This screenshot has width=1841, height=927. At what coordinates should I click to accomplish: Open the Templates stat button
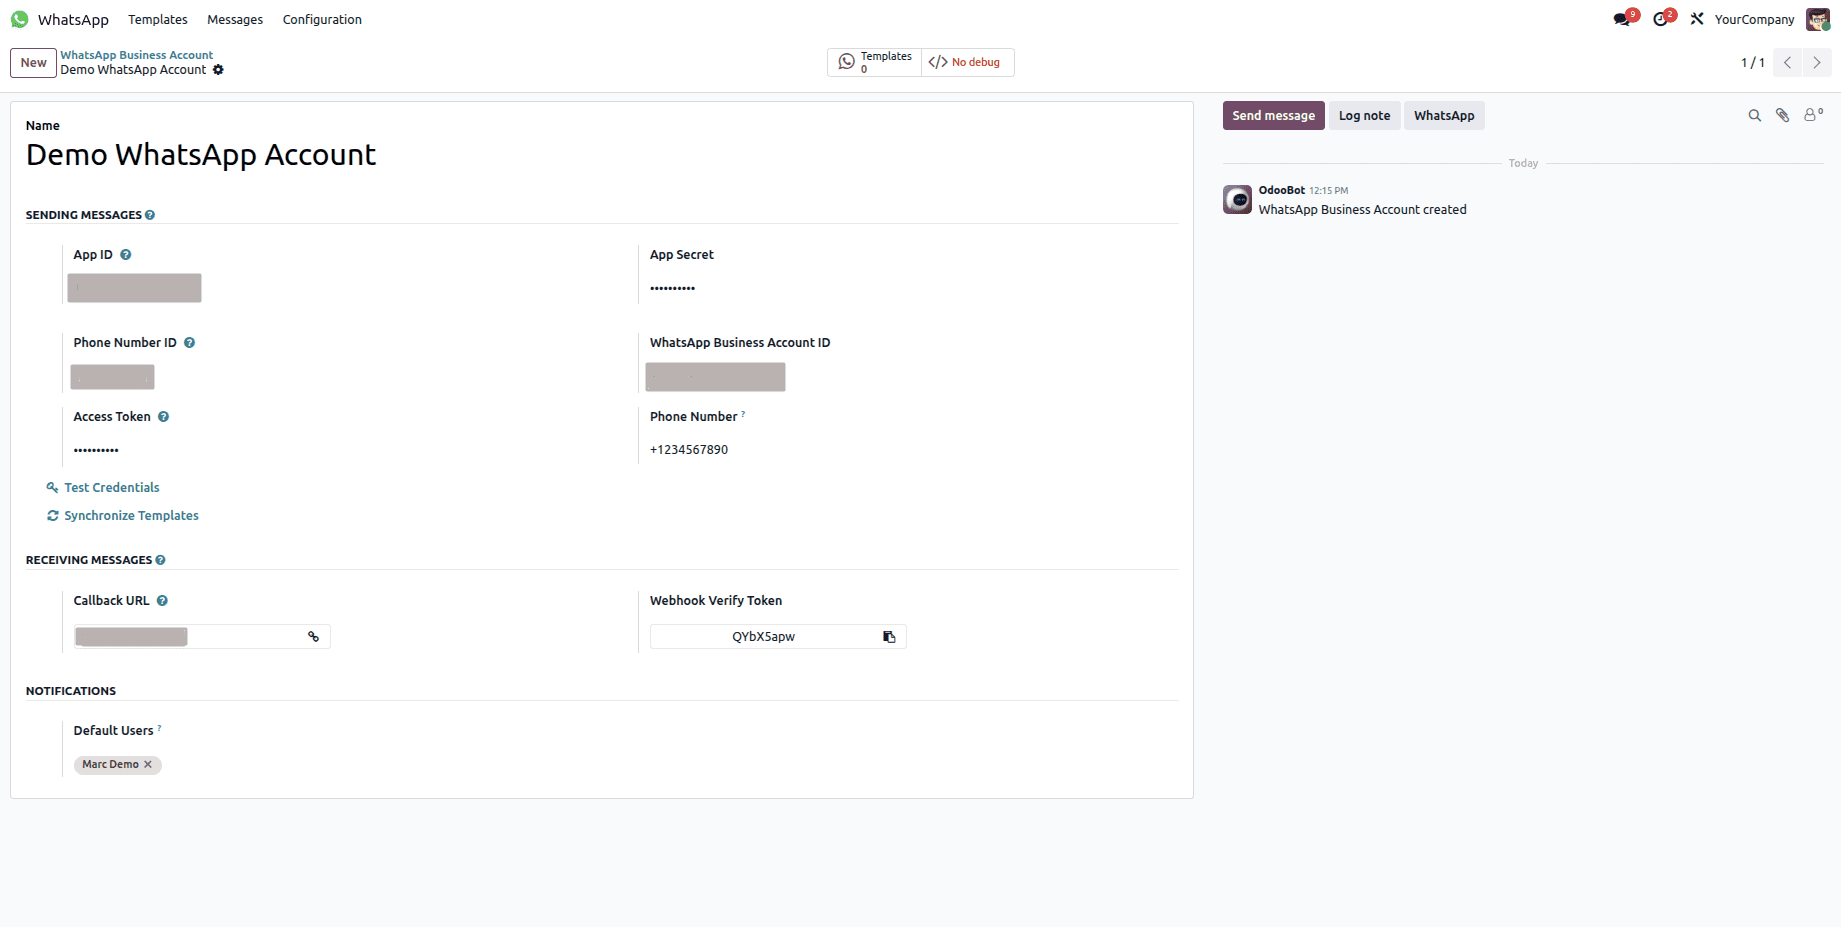875,62
